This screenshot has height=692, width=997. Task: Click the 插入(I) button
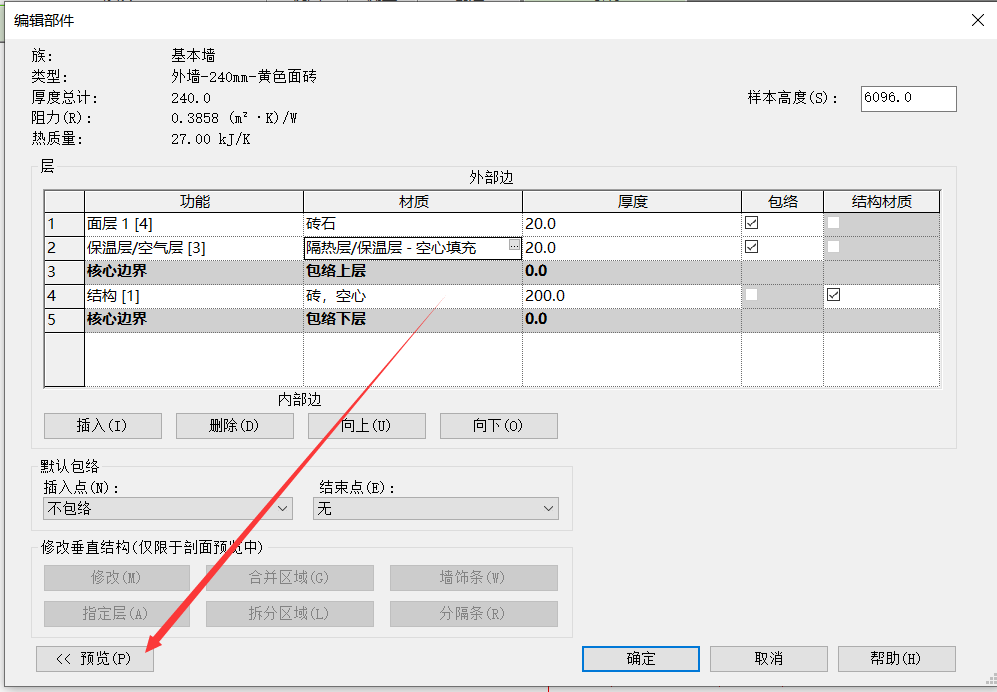(x=102, y=426)
